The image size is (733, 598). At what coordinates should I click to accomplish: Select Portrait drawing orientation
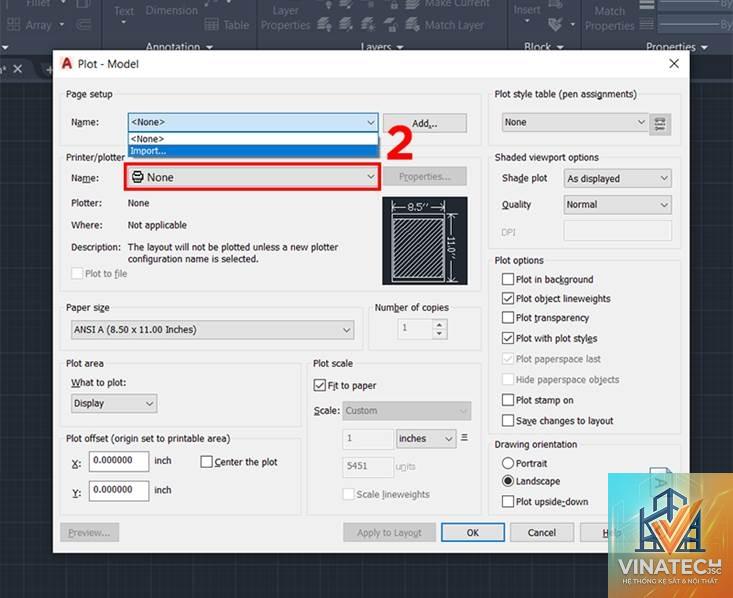point(508,463)
